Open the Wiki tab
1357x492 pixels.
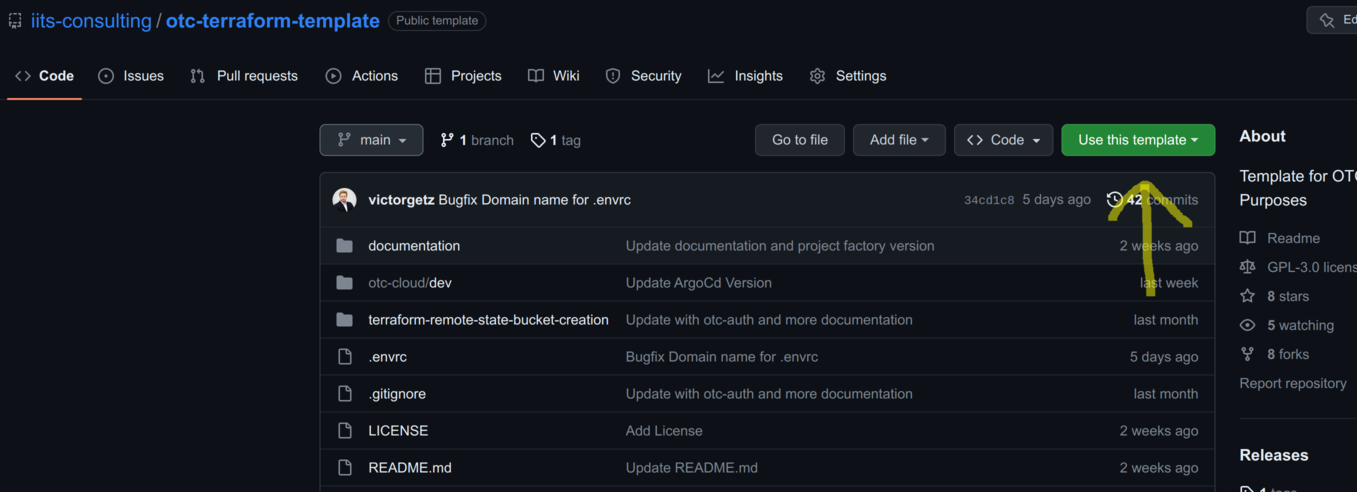(x=554, y=76)
